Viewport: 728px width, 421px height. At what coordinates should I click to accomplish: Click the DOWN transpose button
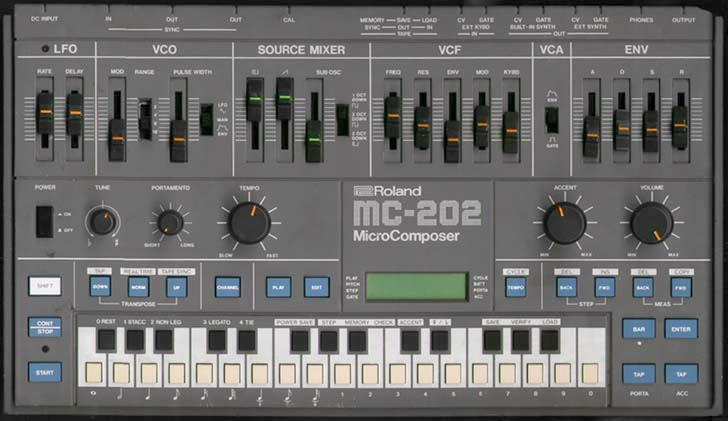[100, 287]
